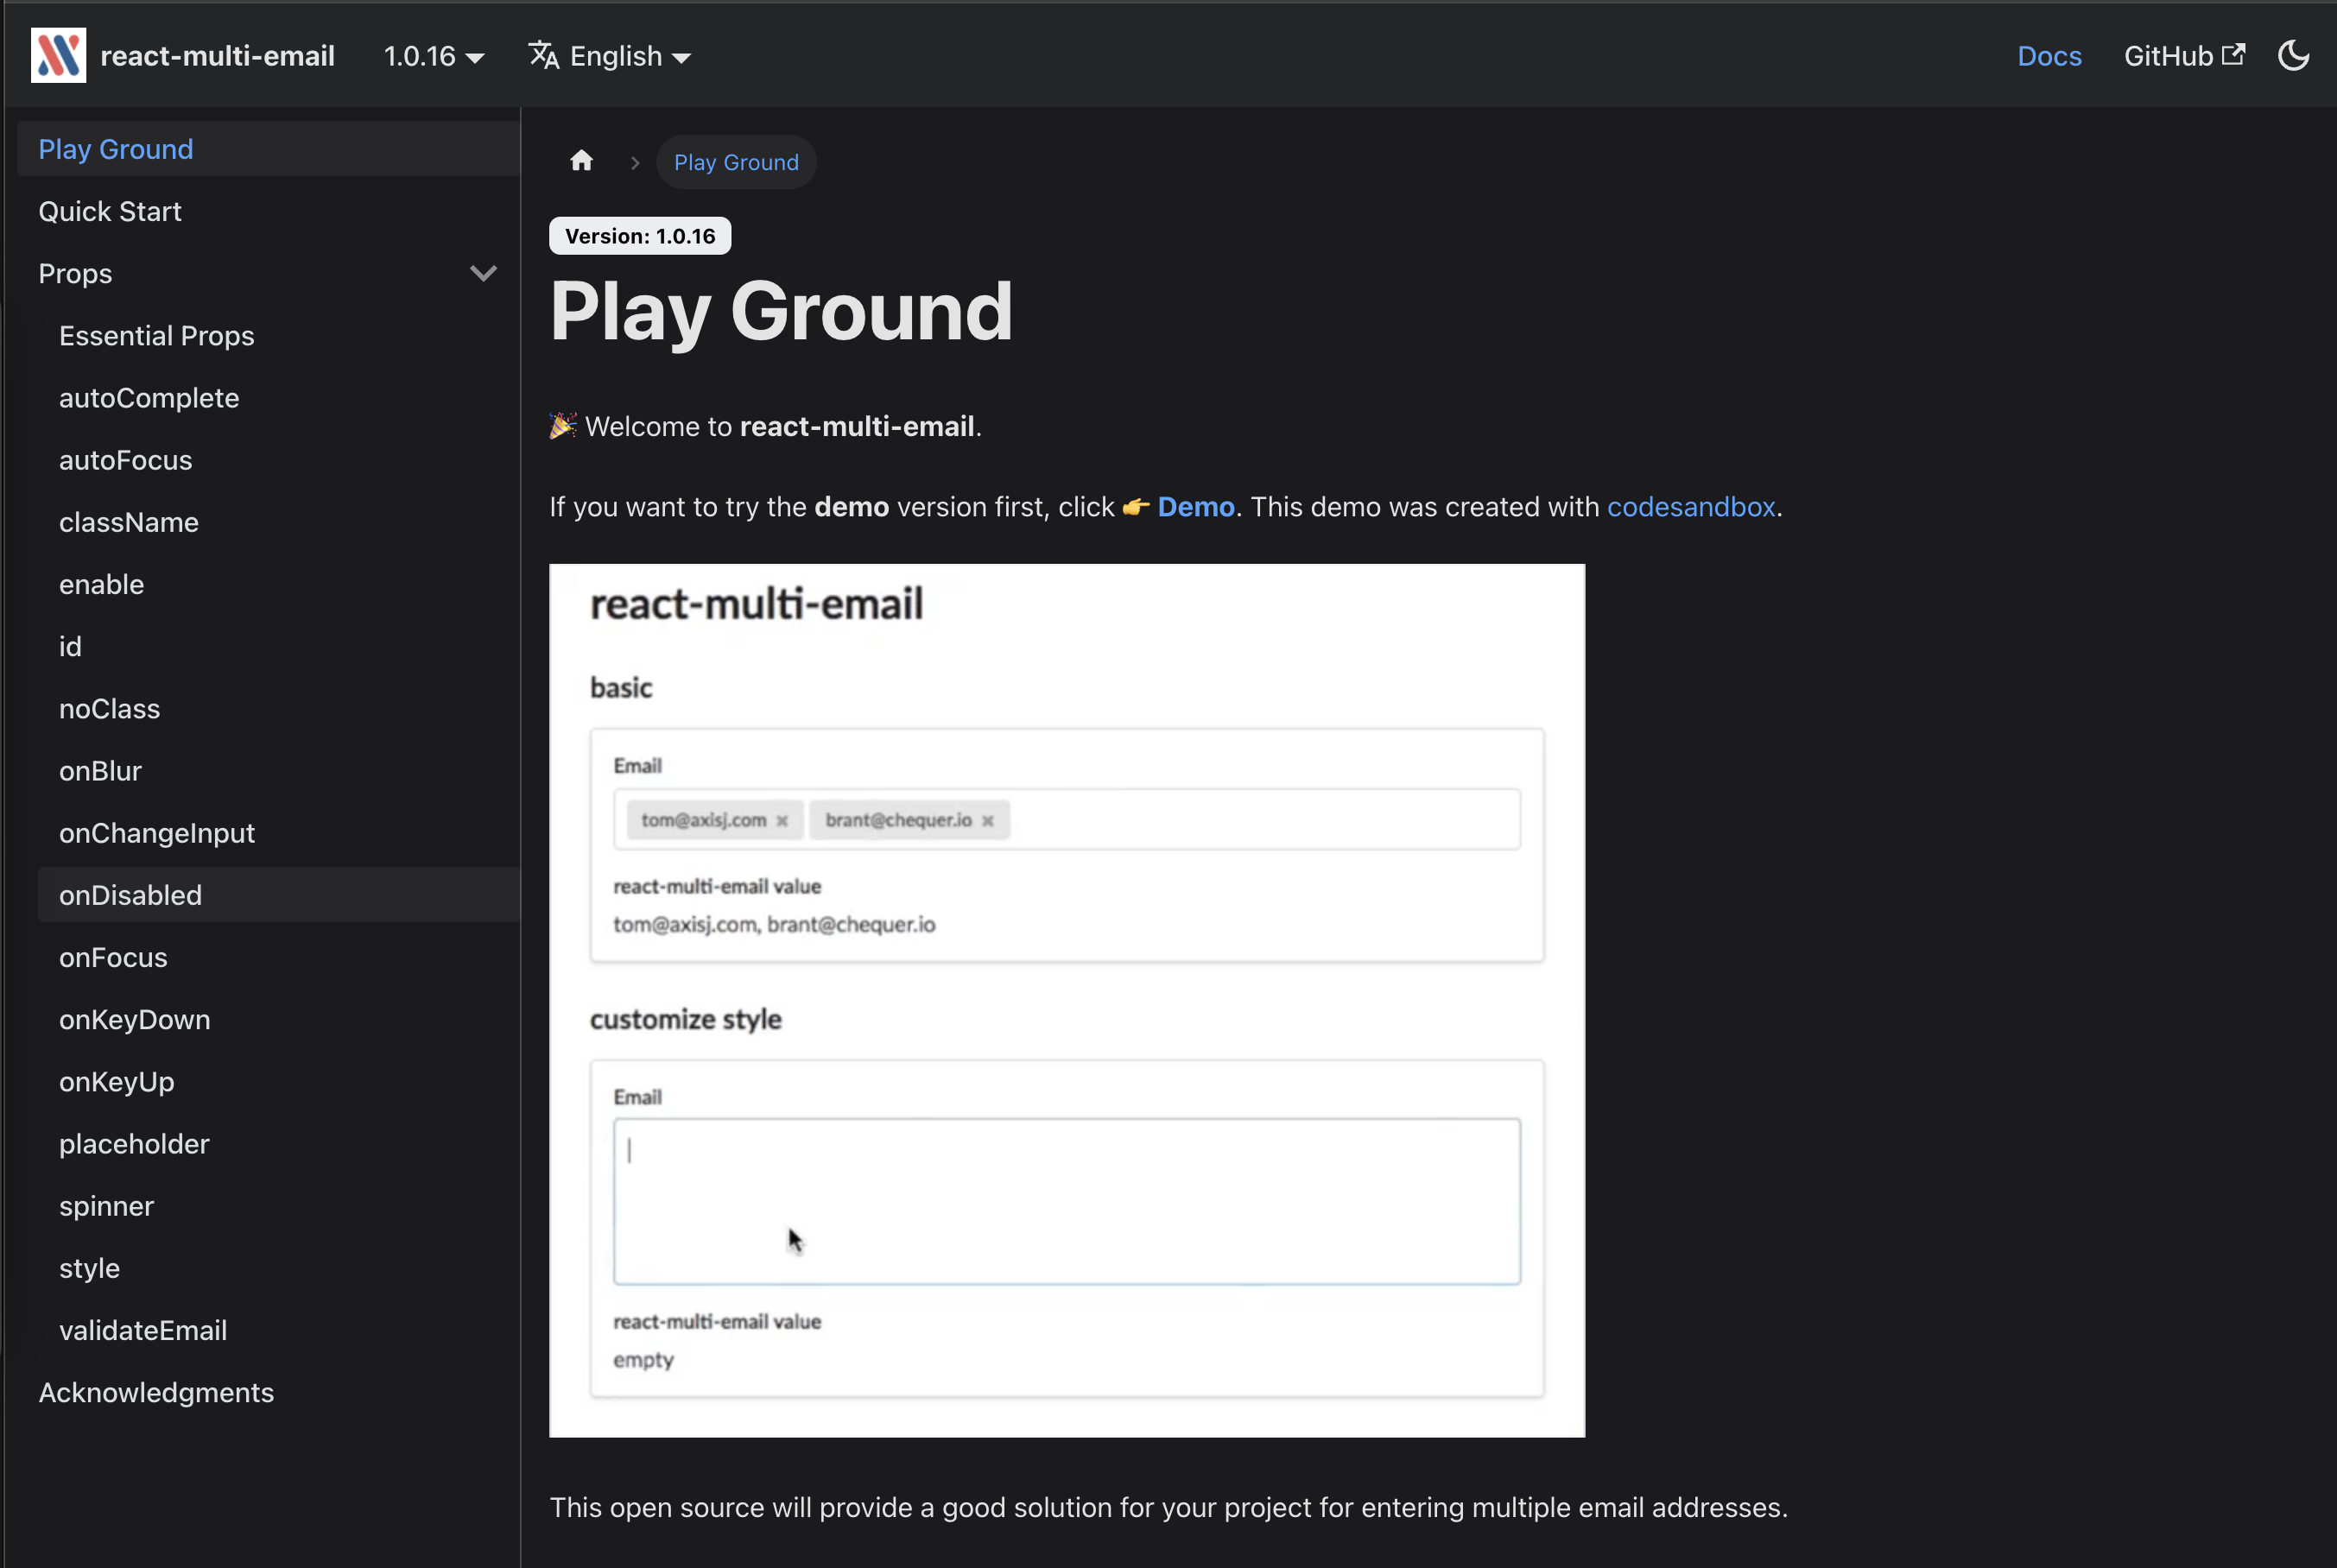
Task: Open the 1.0.16 version dropdown
Action: click(x=433, y=57)
